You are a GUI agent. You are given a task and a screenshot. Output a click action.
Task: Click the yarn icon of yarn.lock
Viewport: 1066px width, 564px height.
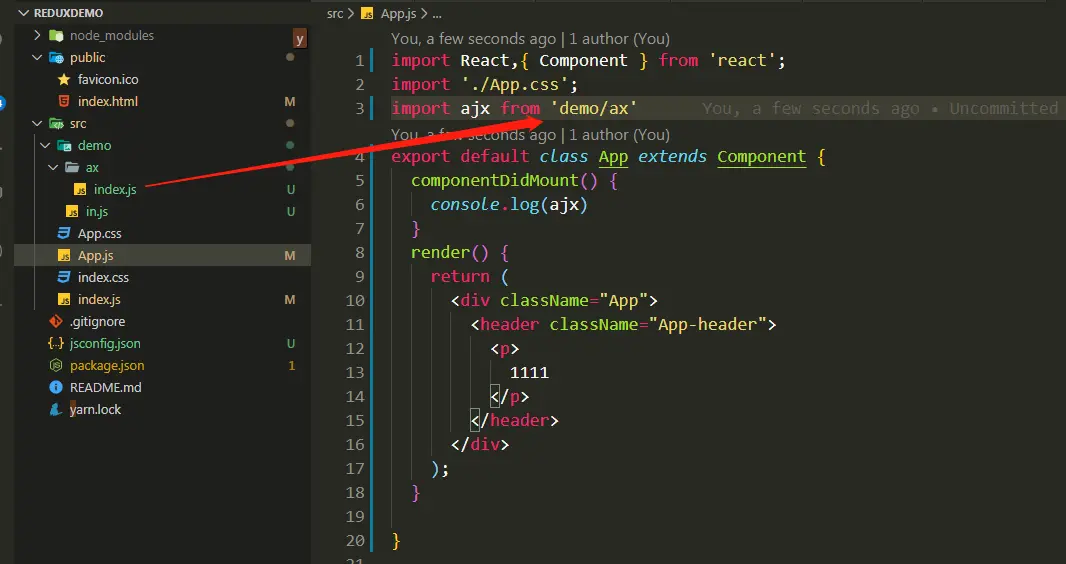coord(56,410)
